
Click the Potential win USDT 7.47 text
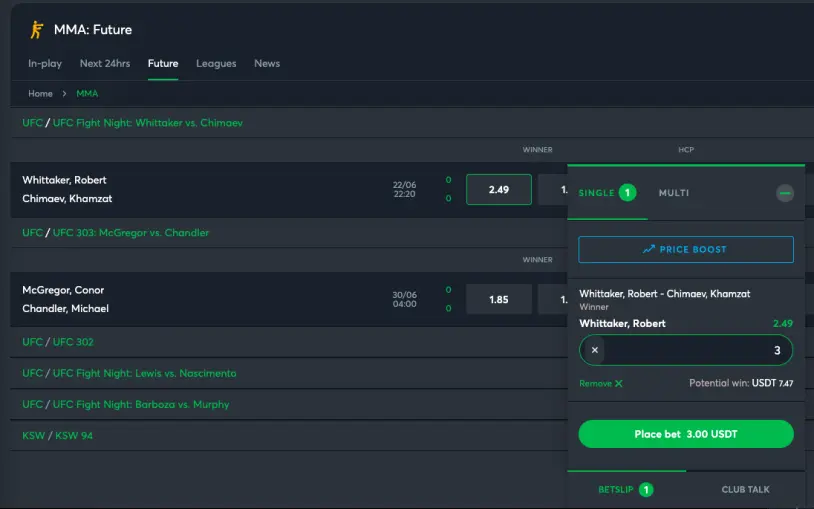coord(741,383)
